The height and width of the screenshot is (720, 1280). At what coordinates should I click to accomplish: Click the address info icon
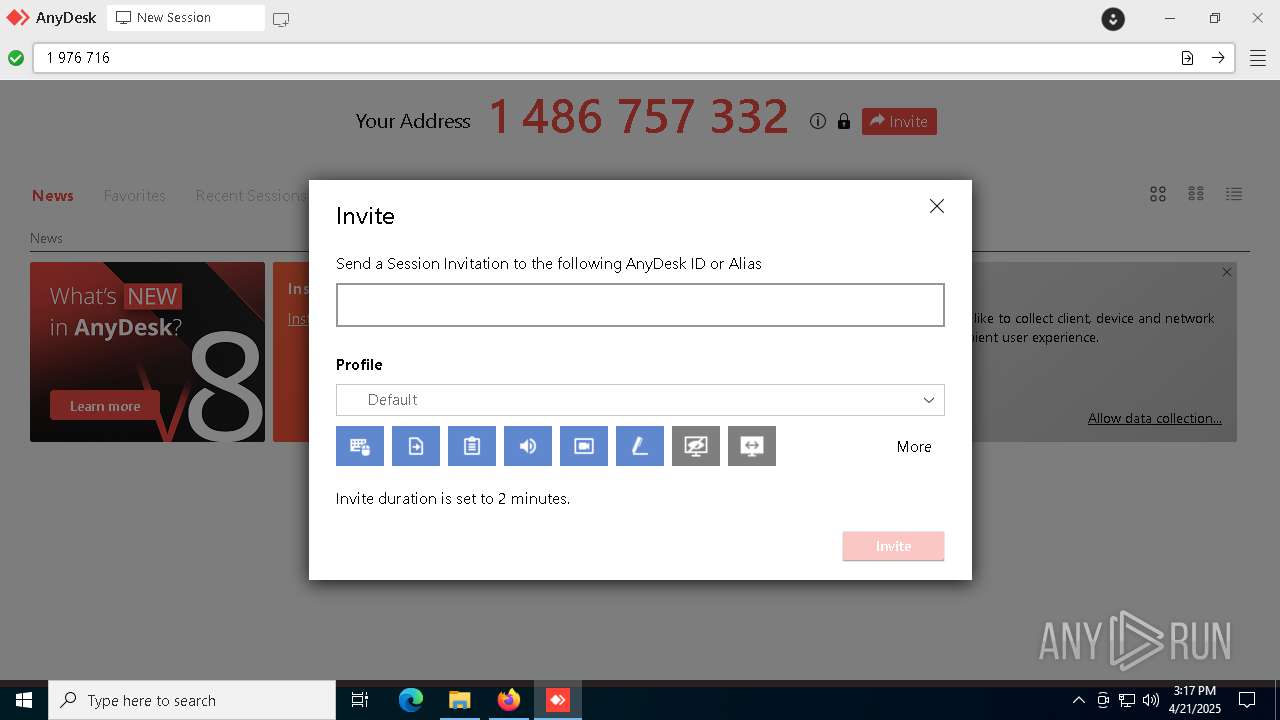point(818,121)
